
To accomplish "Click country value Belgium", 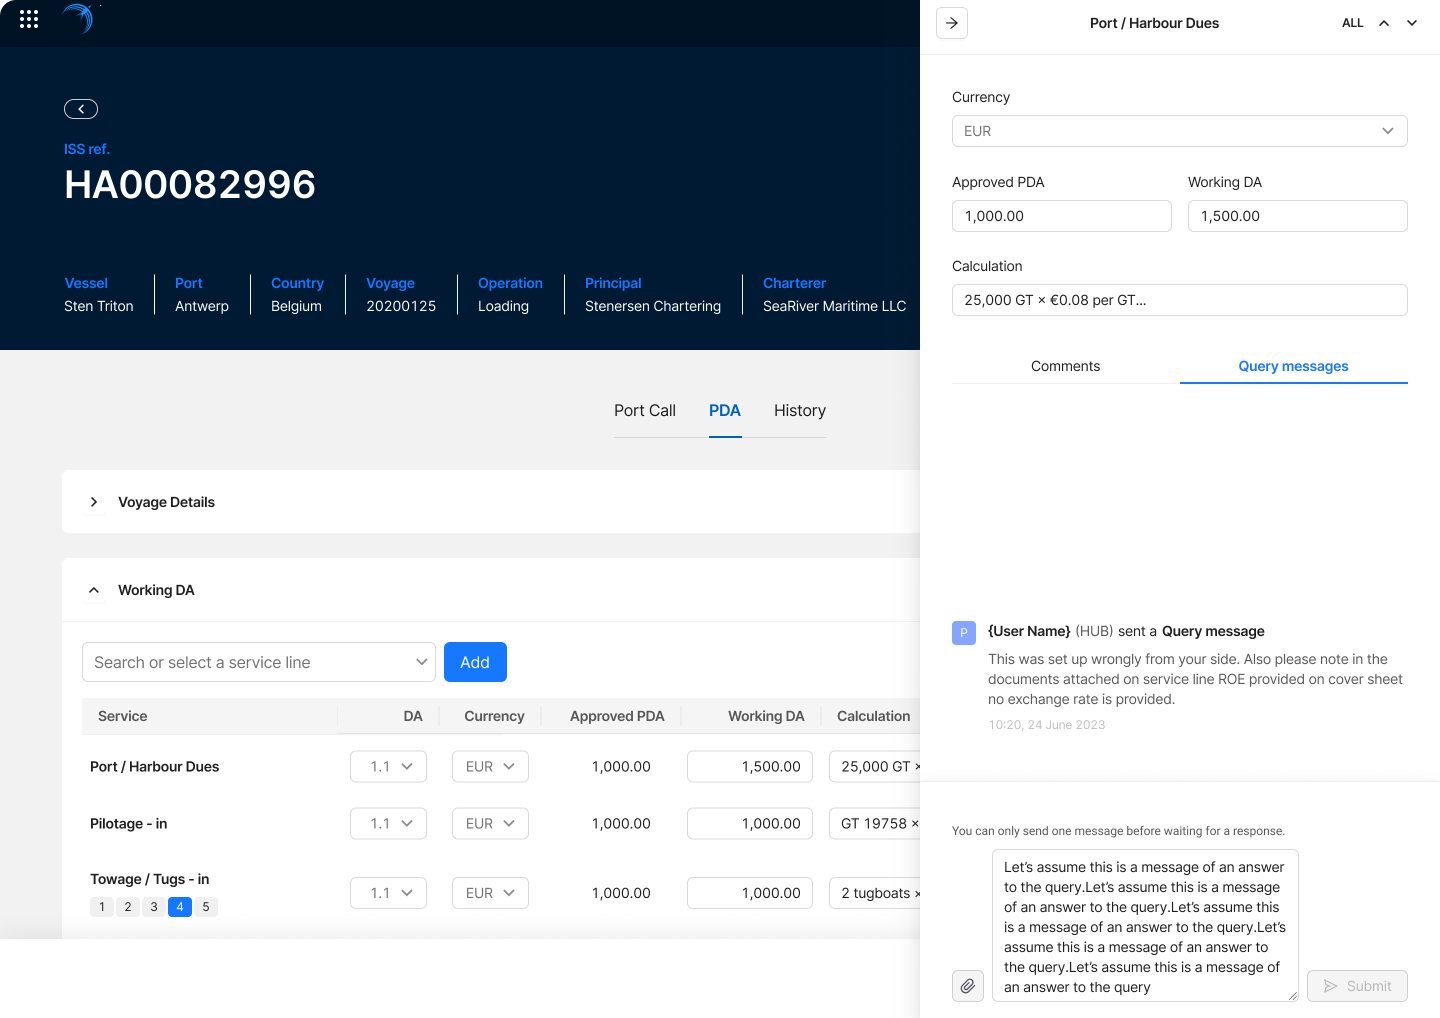I will point(296,306).
